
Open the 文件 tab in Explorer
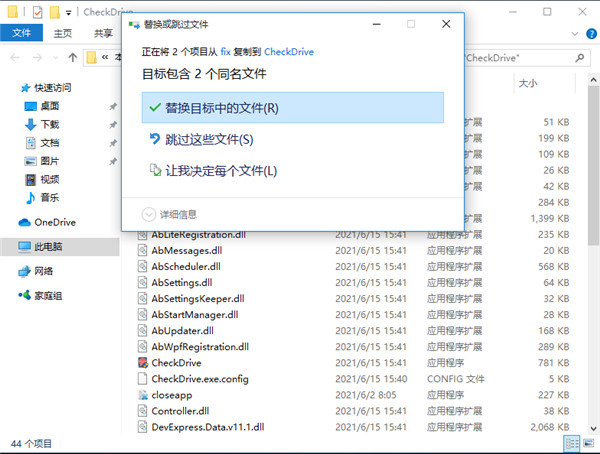click(21, 33)
